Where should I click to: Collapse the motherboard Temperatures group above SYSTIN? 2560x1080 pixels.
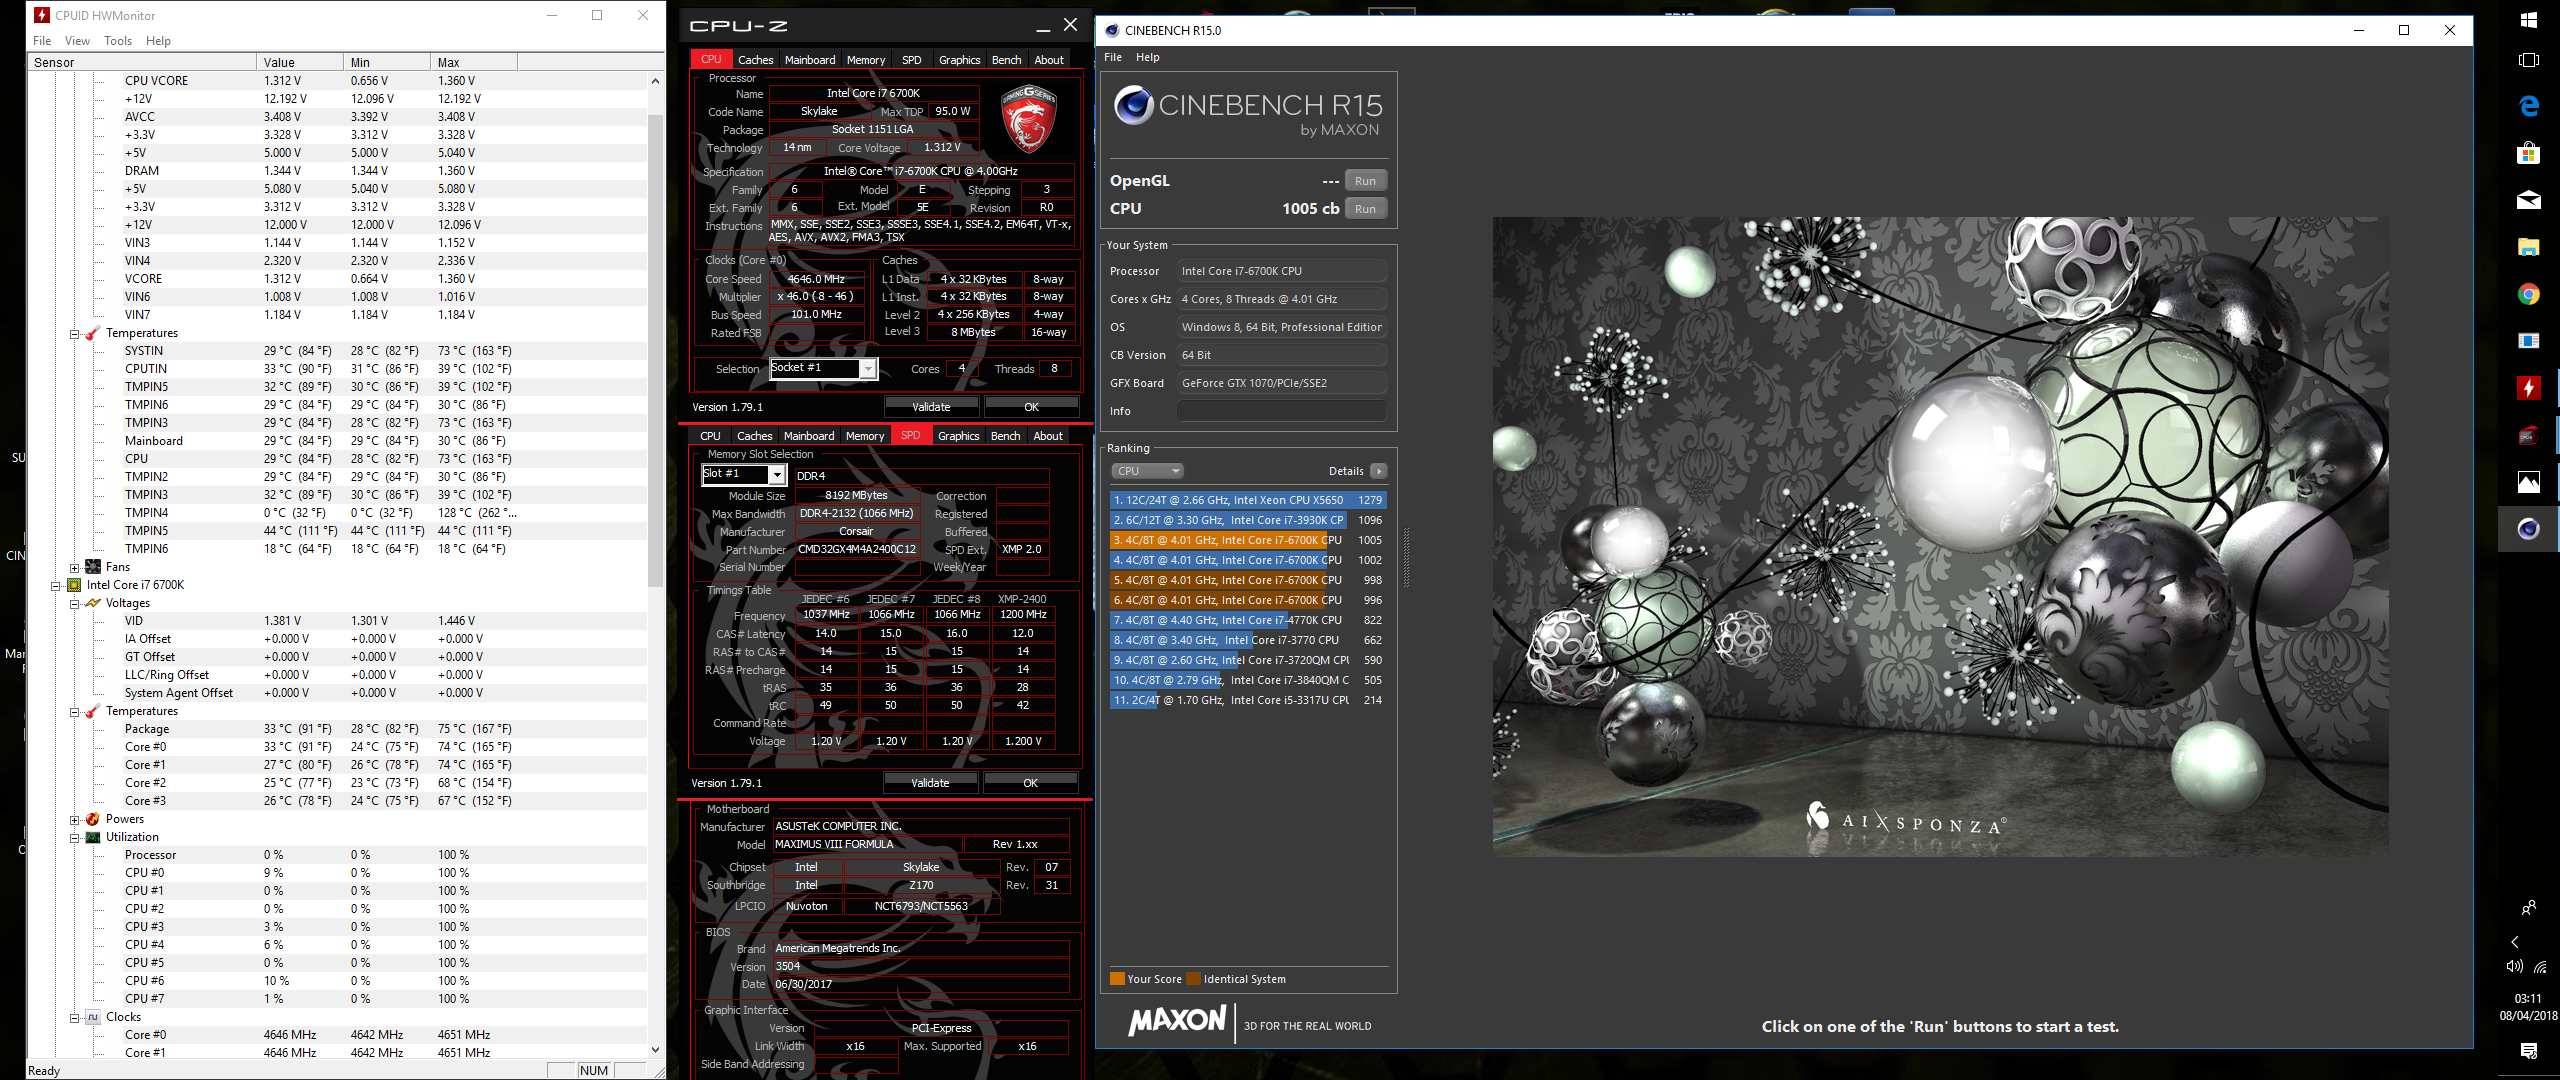coord(74,334)
